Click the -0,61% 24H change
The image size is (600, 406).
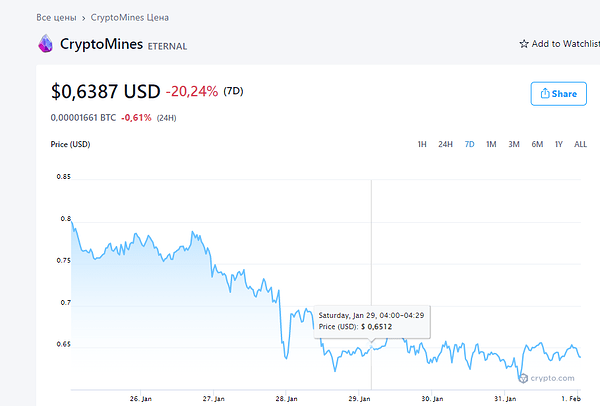[x=136, y=117]
